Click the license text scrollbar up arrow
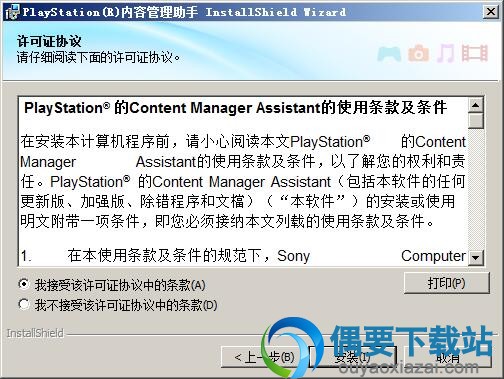504x379 pixels. [476, 105]
